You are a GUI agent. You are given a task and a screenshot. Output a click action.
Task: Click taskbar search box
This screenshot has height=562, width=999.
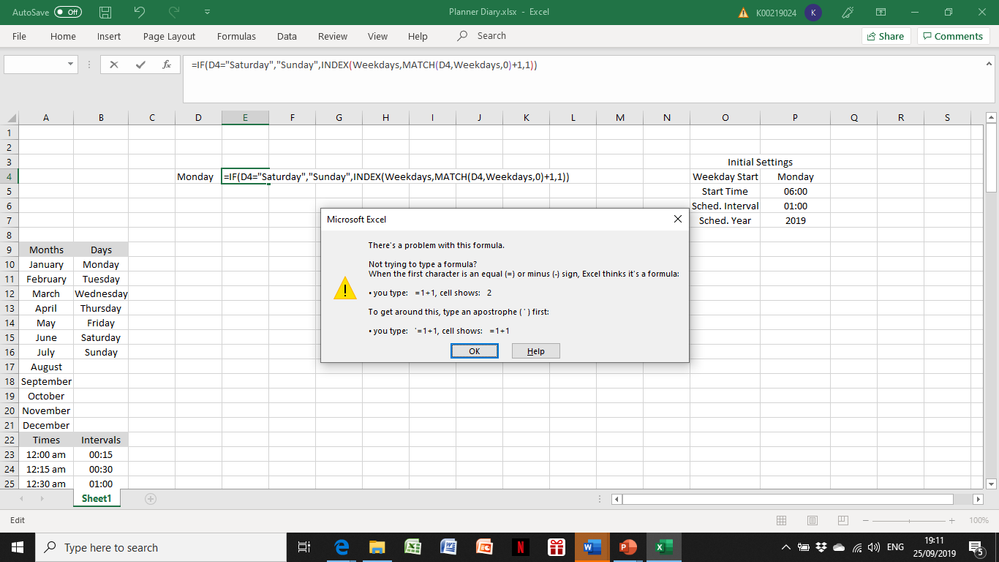point(161,547)
